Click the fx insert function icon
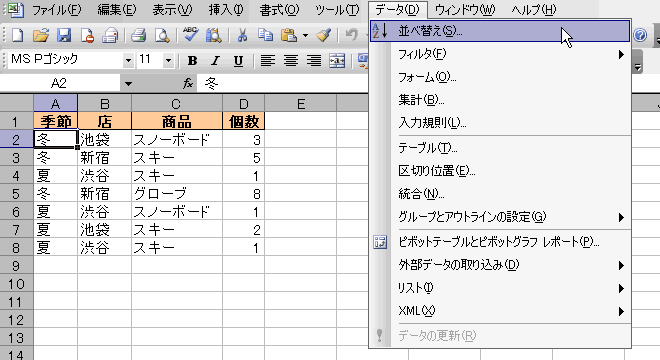Image resolution: width=660 pixels, height=360 pixels. pyautogui.click(x=188, y=83)
